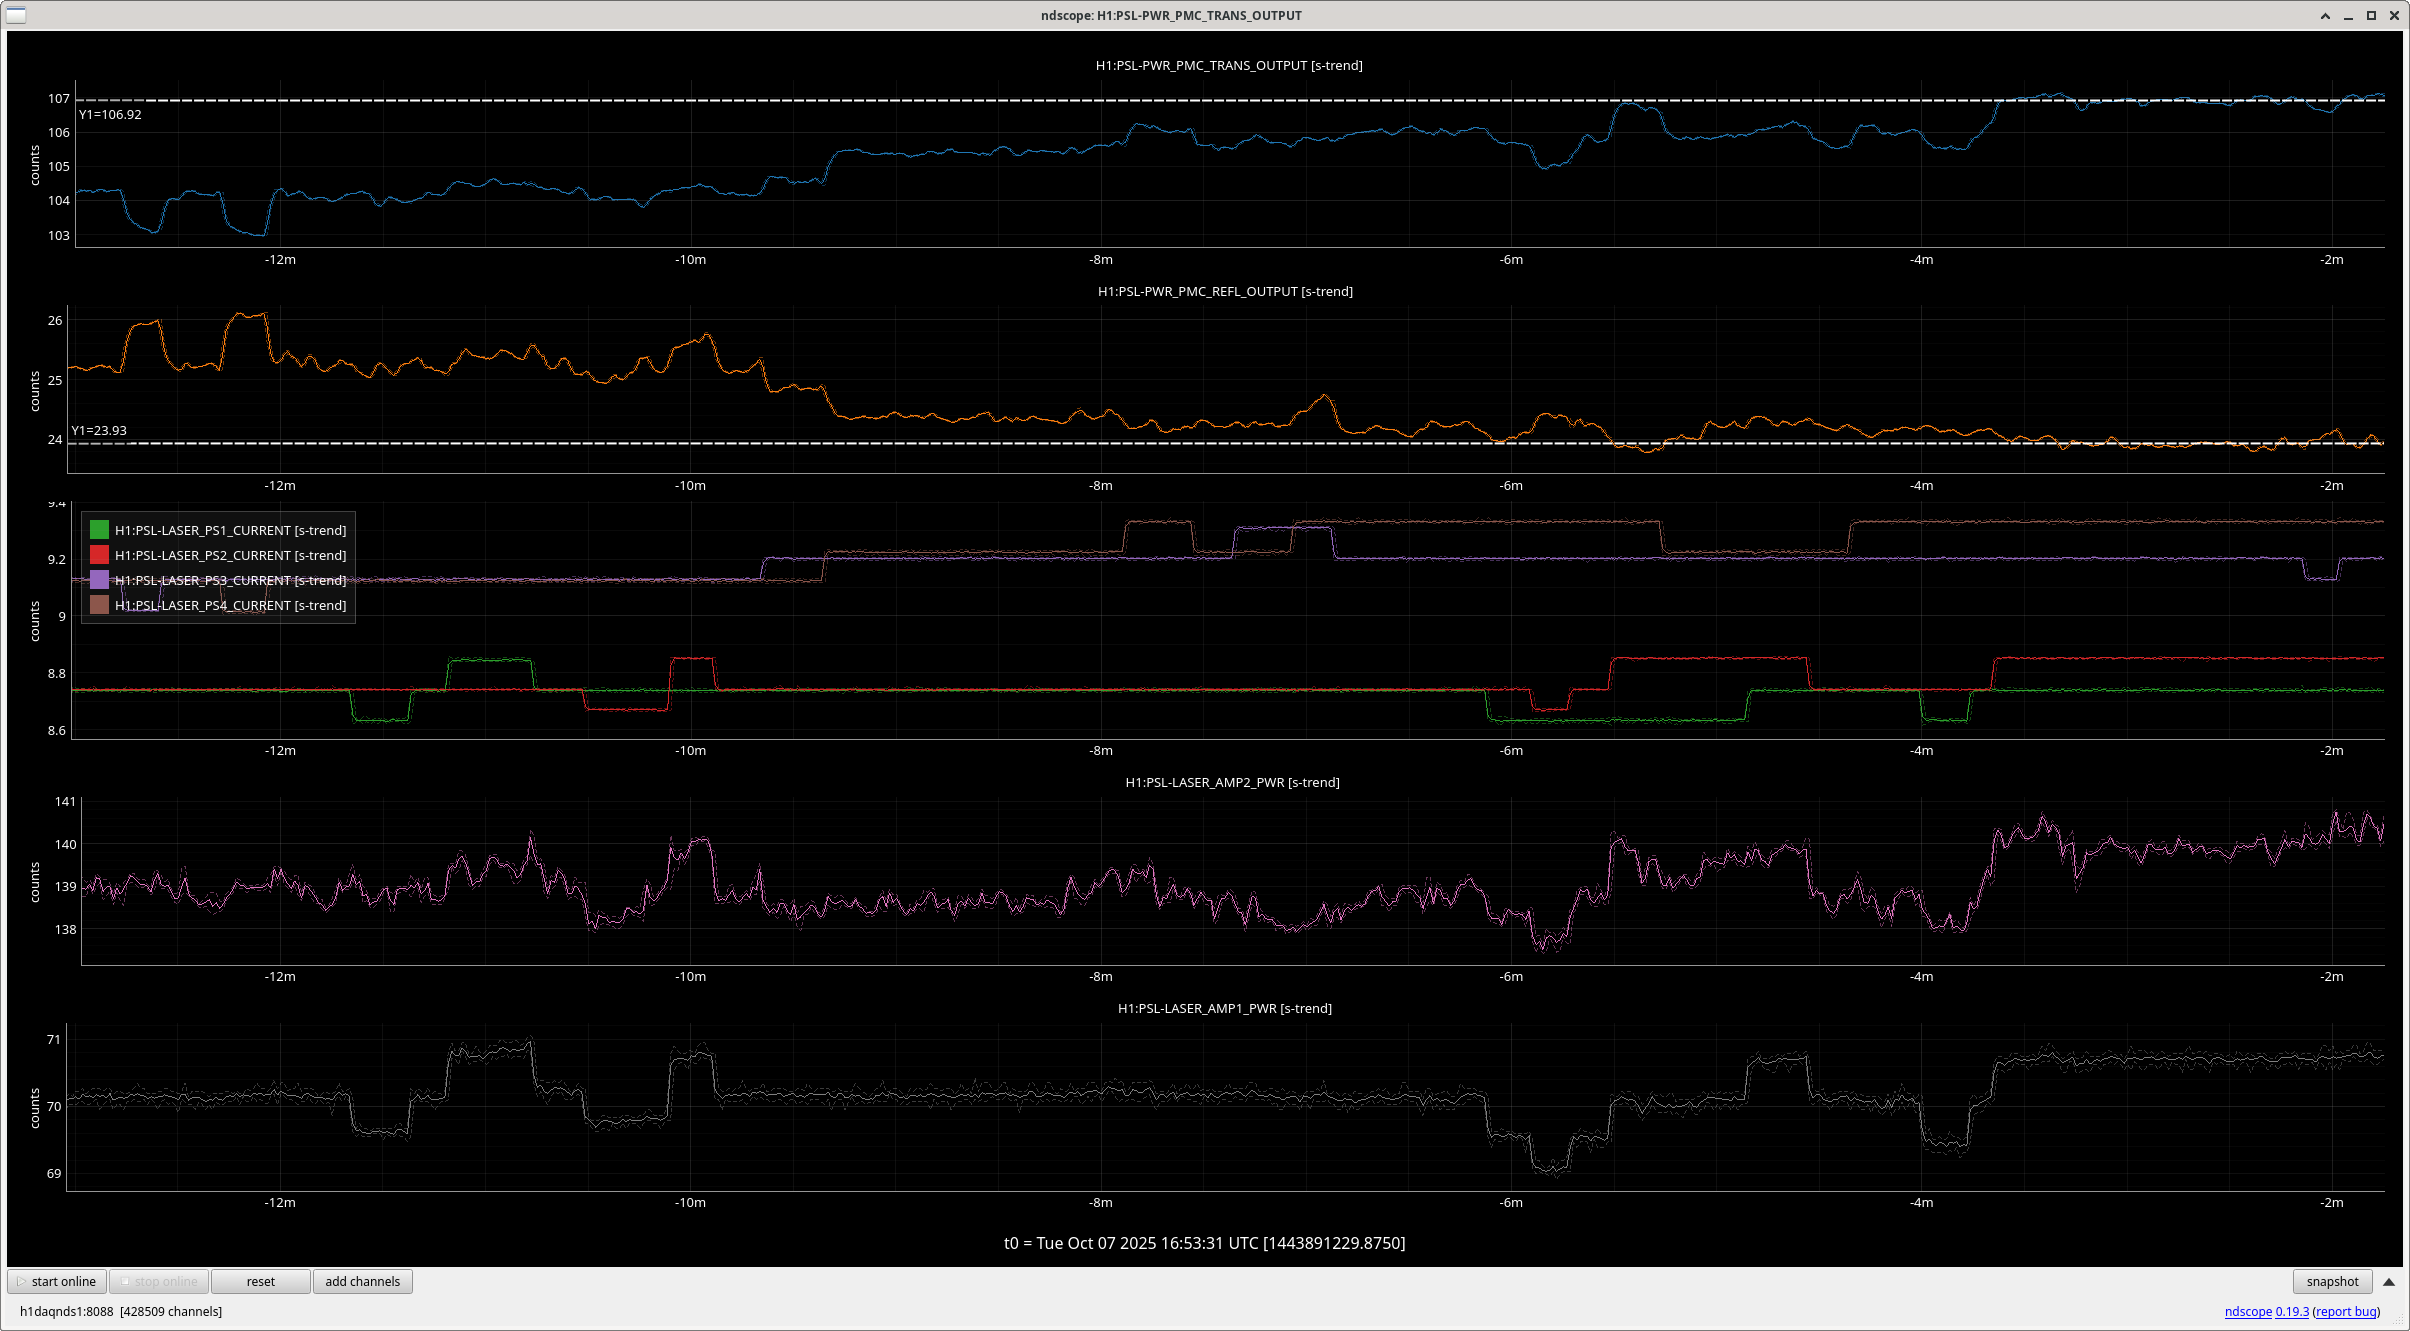The width and height of the screenshot is (2410, 1331).
Task: Click the LASER_AMP2_PWR plot title
Action: (1231, 782)
